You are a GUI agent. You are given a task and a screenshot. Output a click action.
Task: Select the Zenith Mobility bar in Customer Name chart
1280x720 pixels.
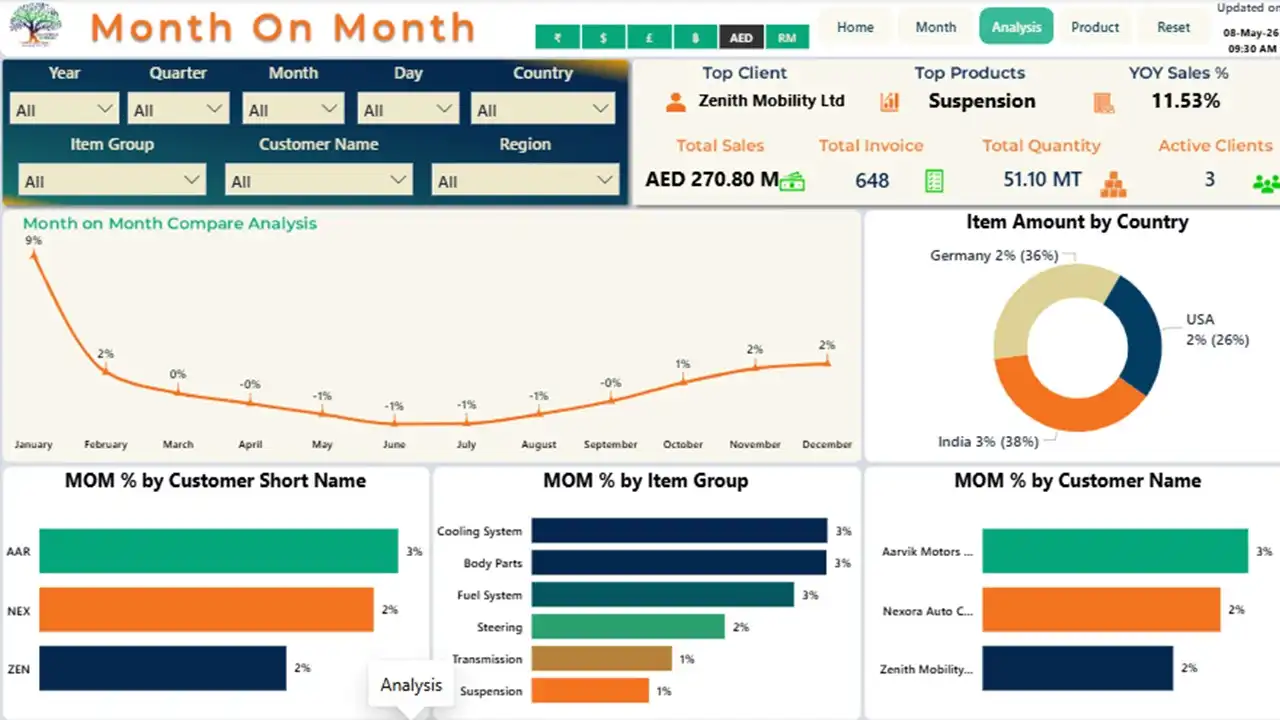[x=1077, y=667]
